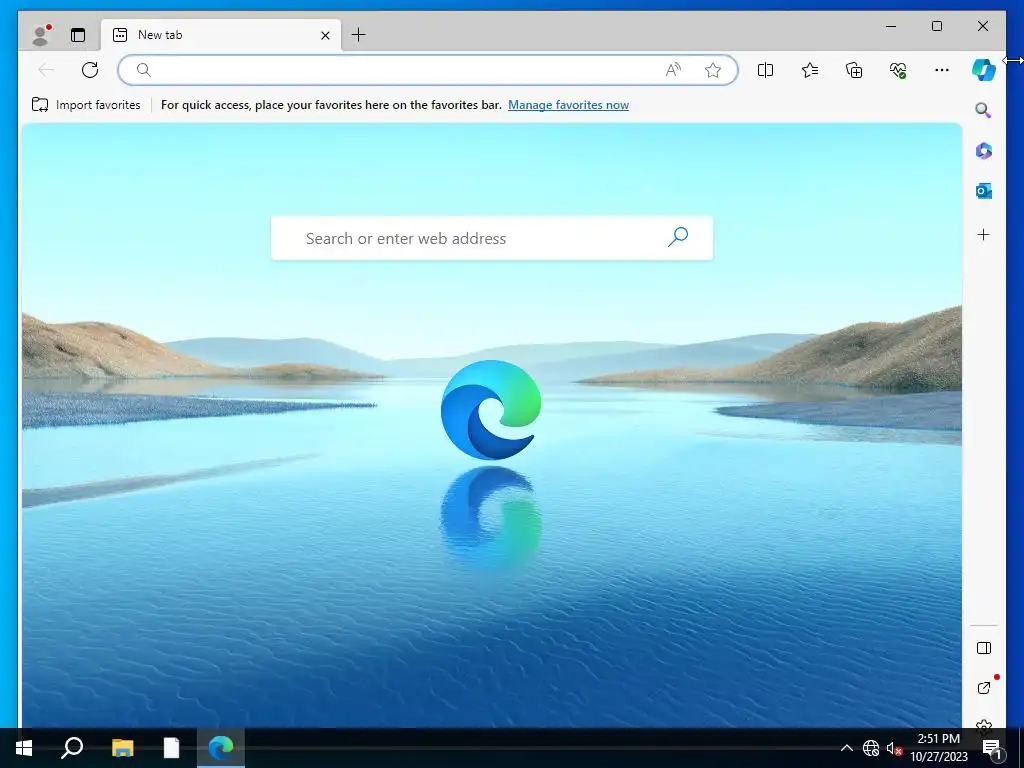Click the Refresh page button

[90, 70]
